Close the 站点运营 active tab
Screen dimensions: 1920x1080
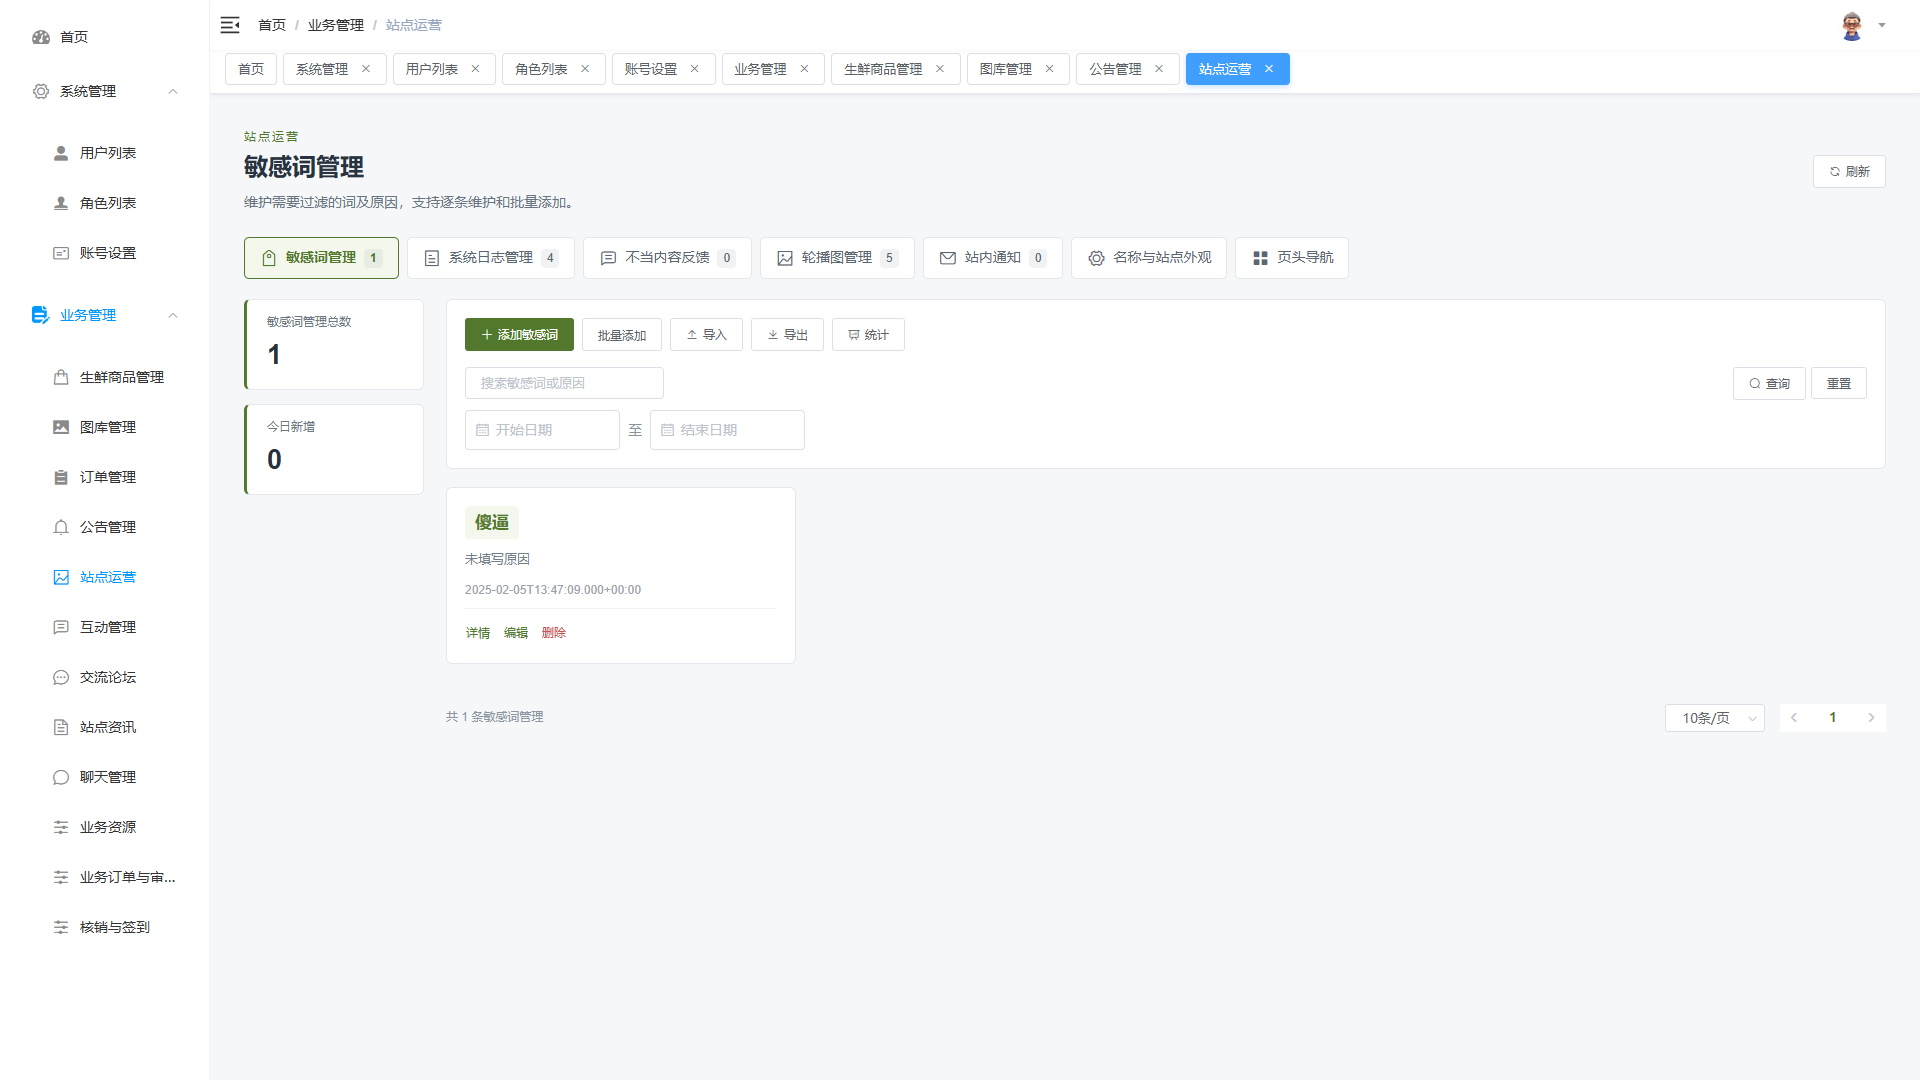point(1269,69)
